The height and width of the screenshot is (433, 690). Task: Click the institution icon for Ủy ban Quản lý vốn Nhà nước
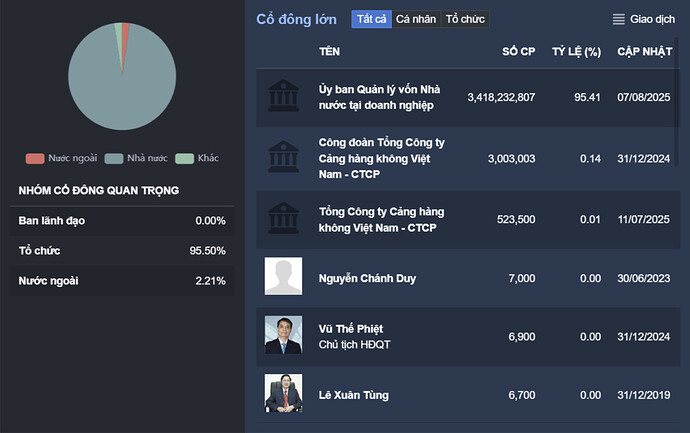click(283, 95)
